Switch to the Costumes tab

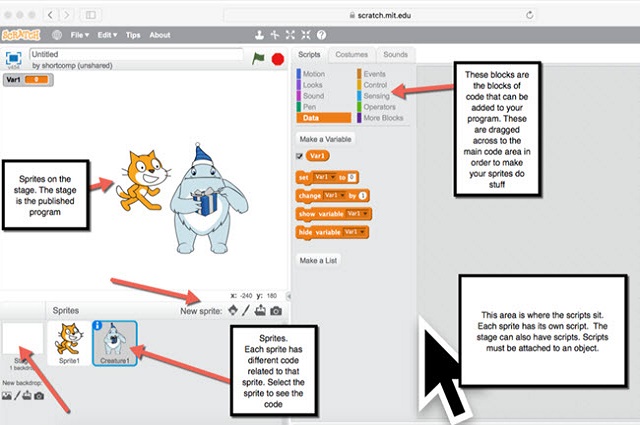coord(351,54)
